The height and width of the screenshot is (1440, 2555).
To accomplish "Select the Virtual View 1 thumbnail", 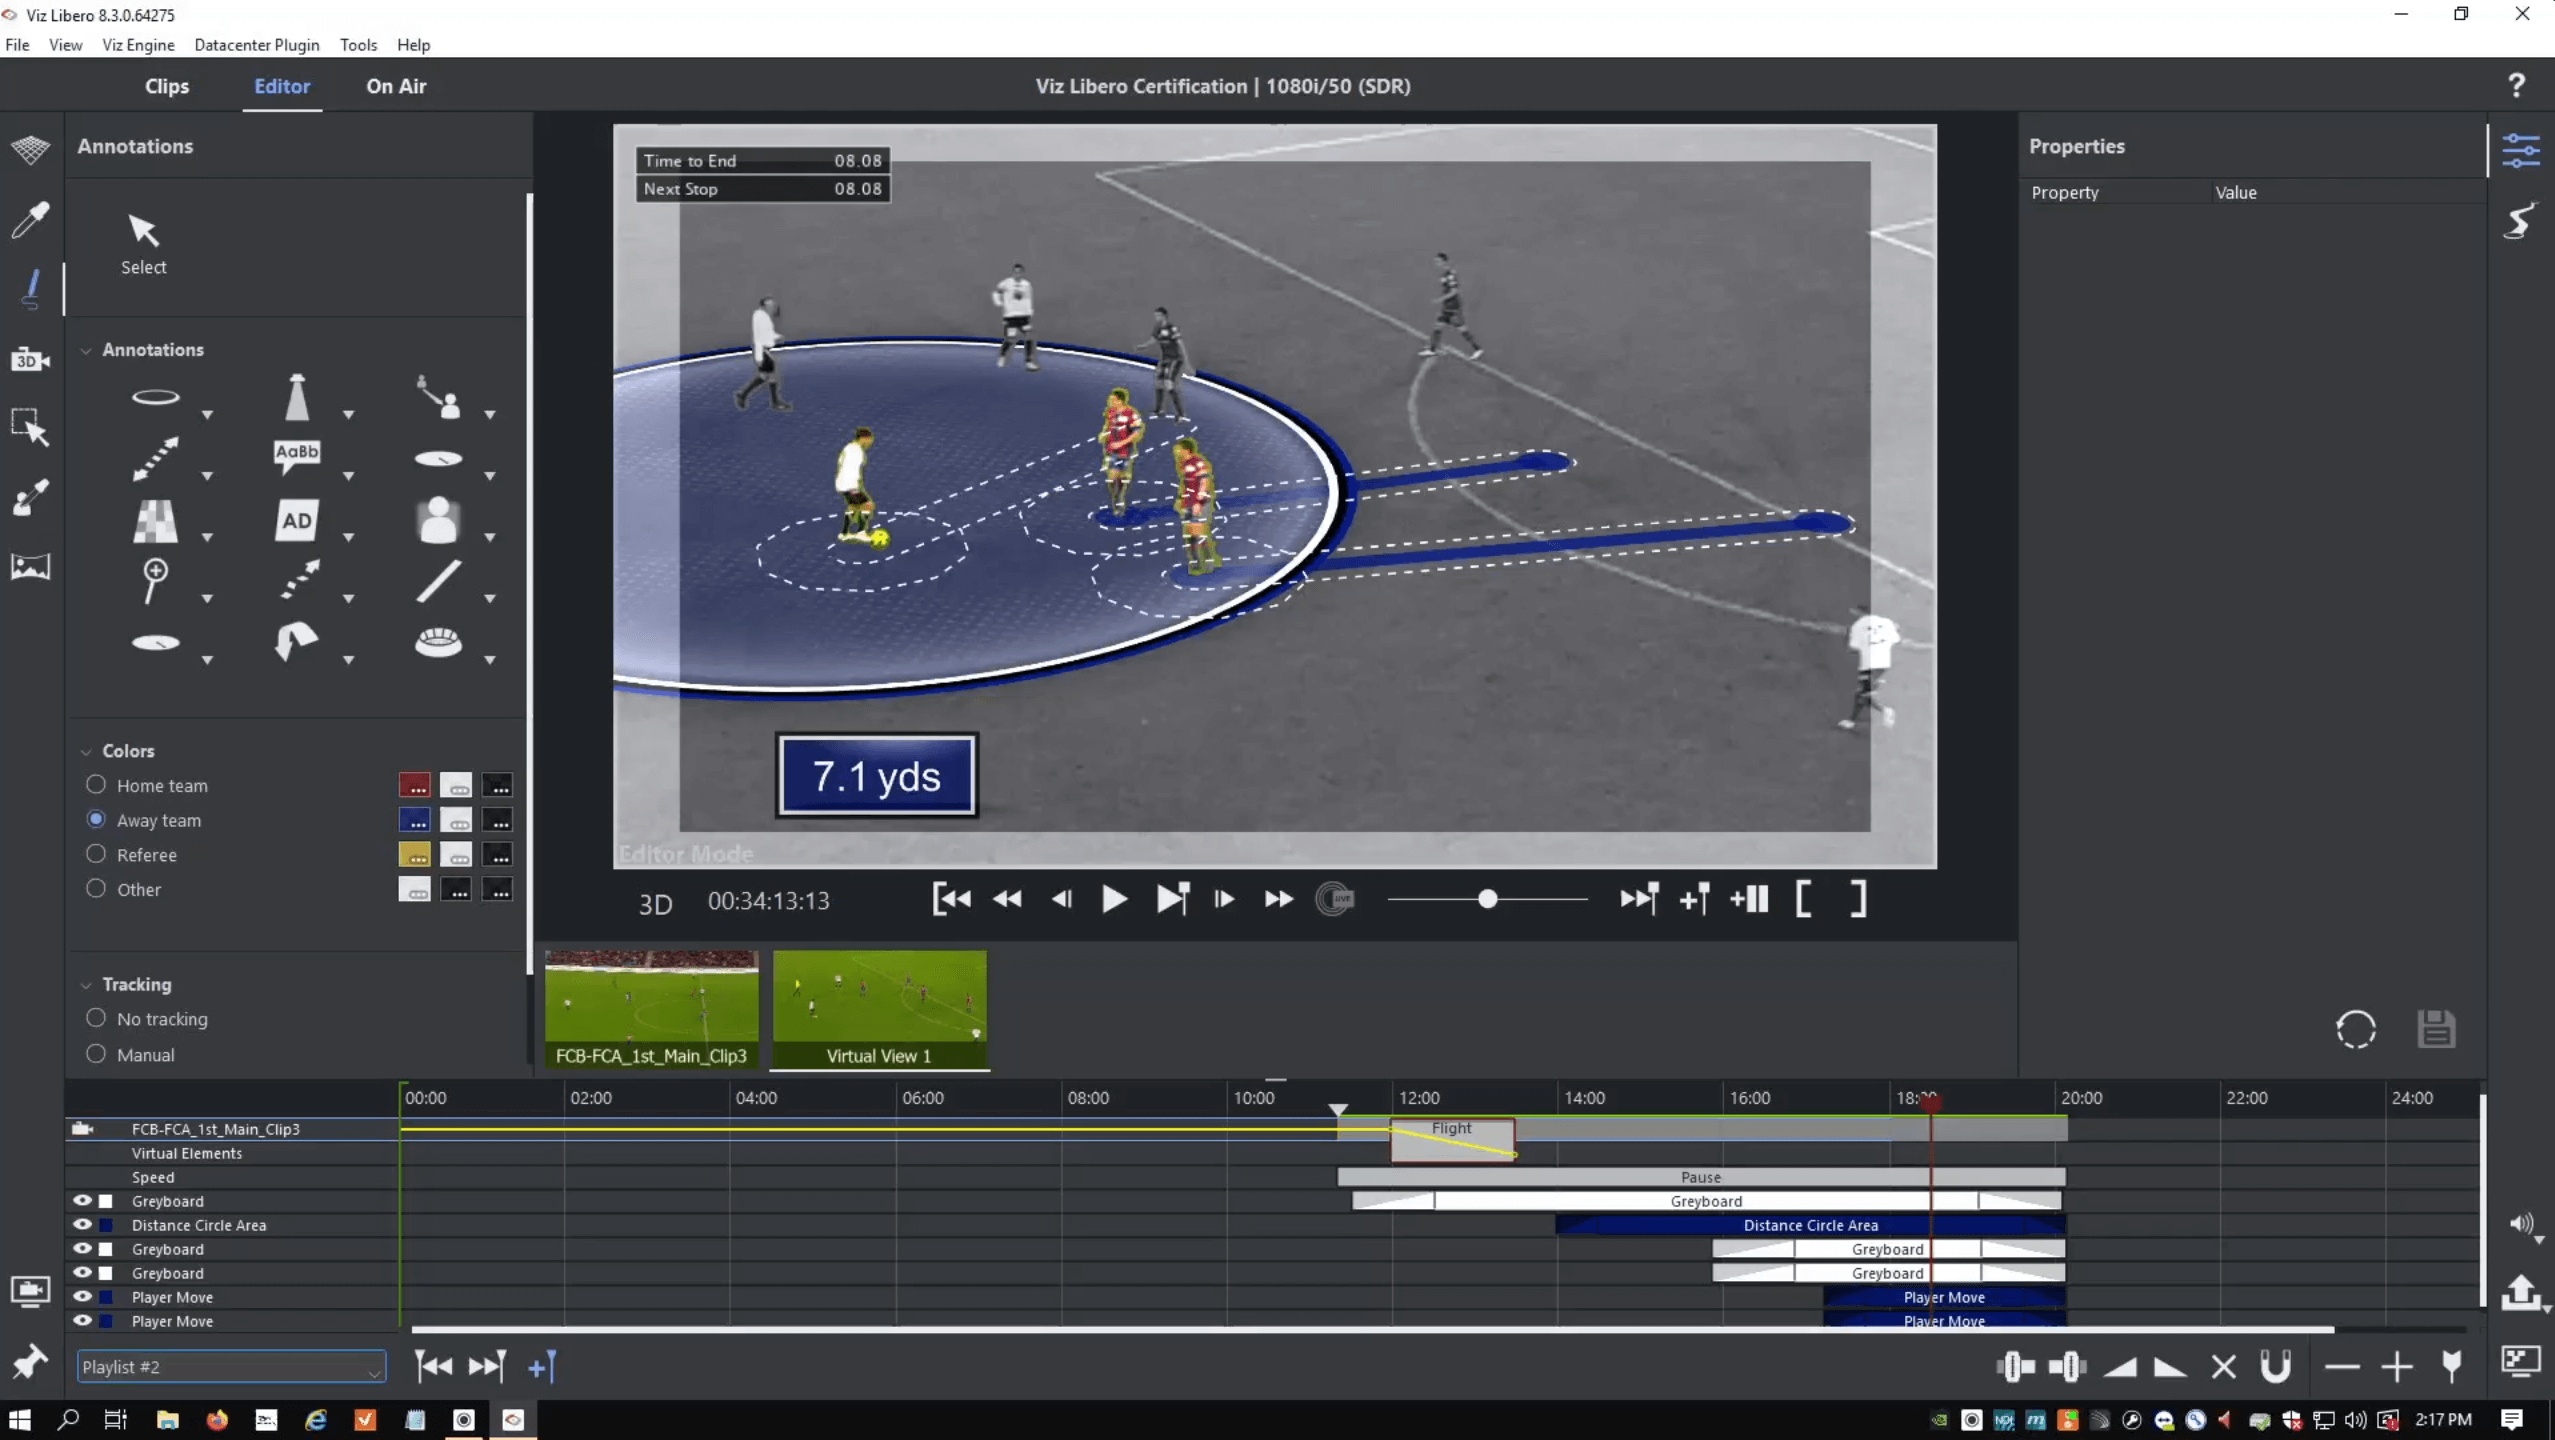I will coord(879,1008).
